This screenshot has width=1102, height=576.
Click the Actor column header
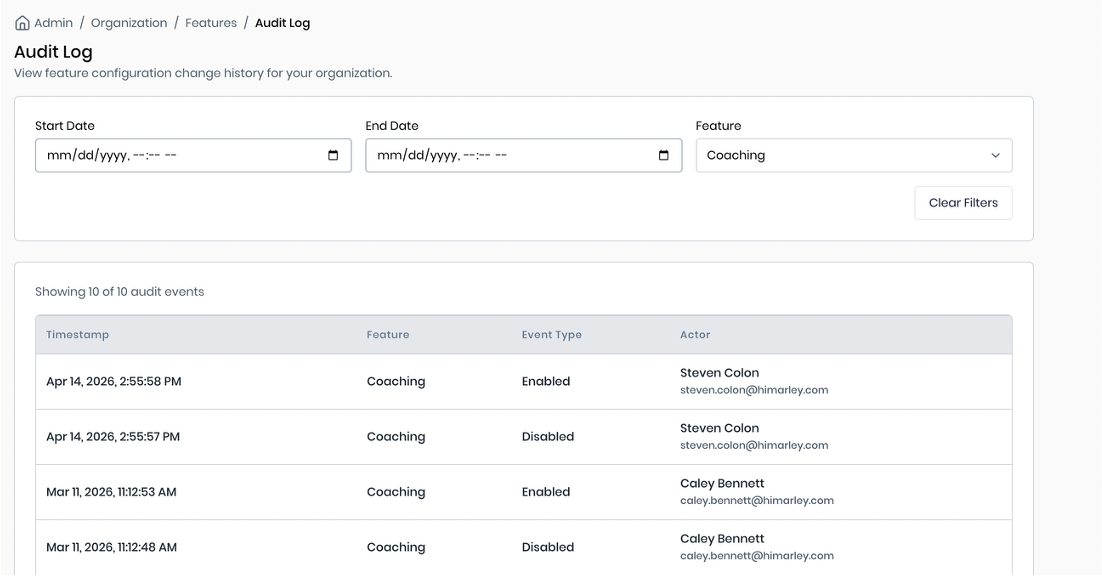695,335
